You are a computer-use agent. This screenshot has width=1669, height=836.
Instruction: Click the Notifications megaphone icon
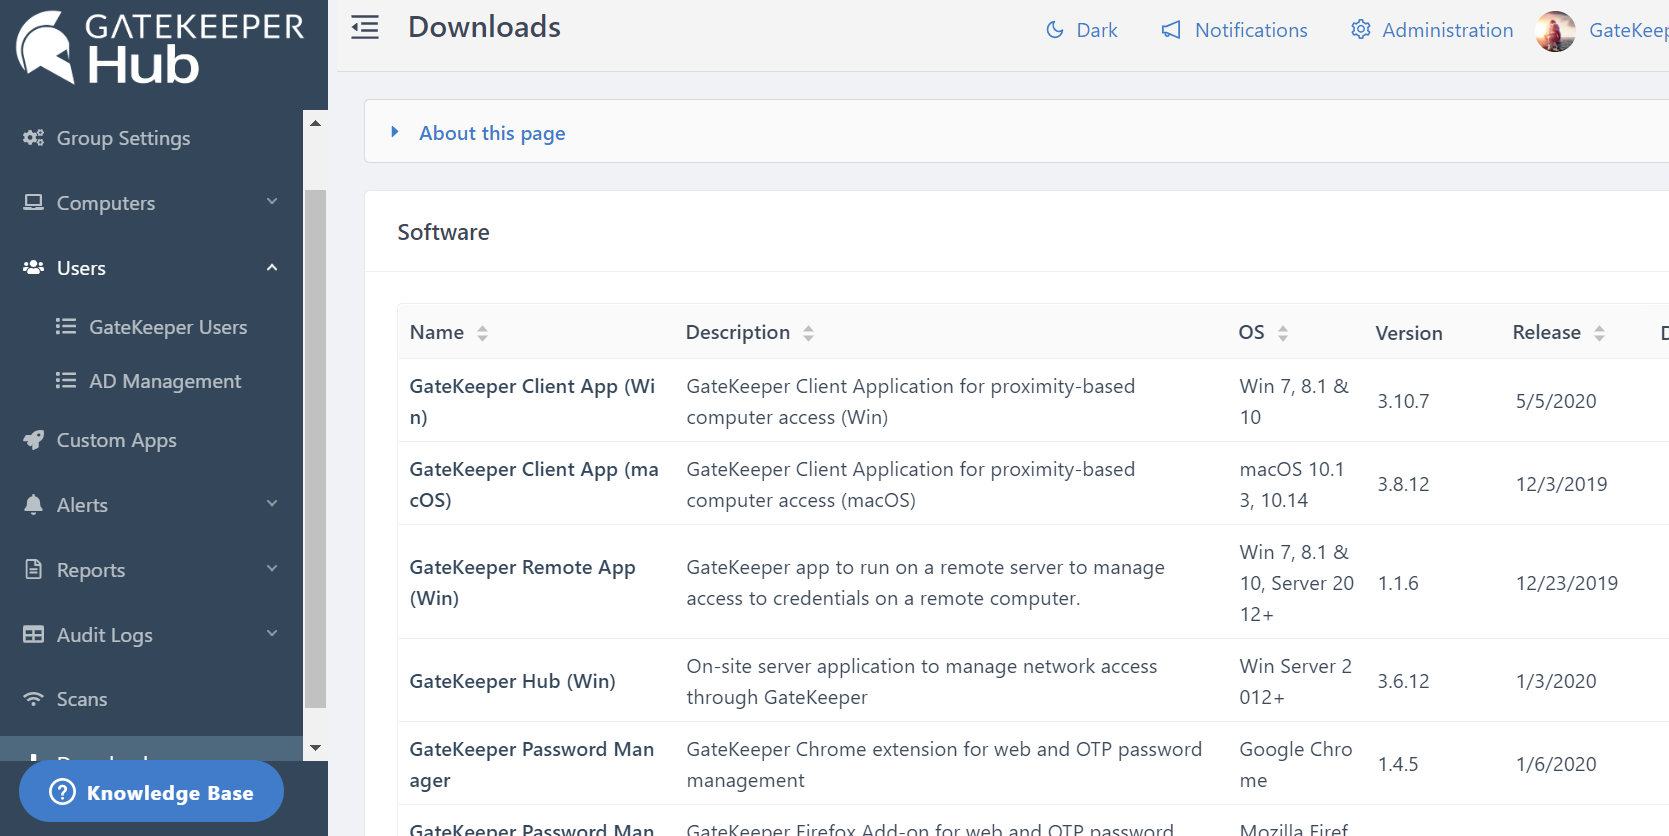point(1171,30)
